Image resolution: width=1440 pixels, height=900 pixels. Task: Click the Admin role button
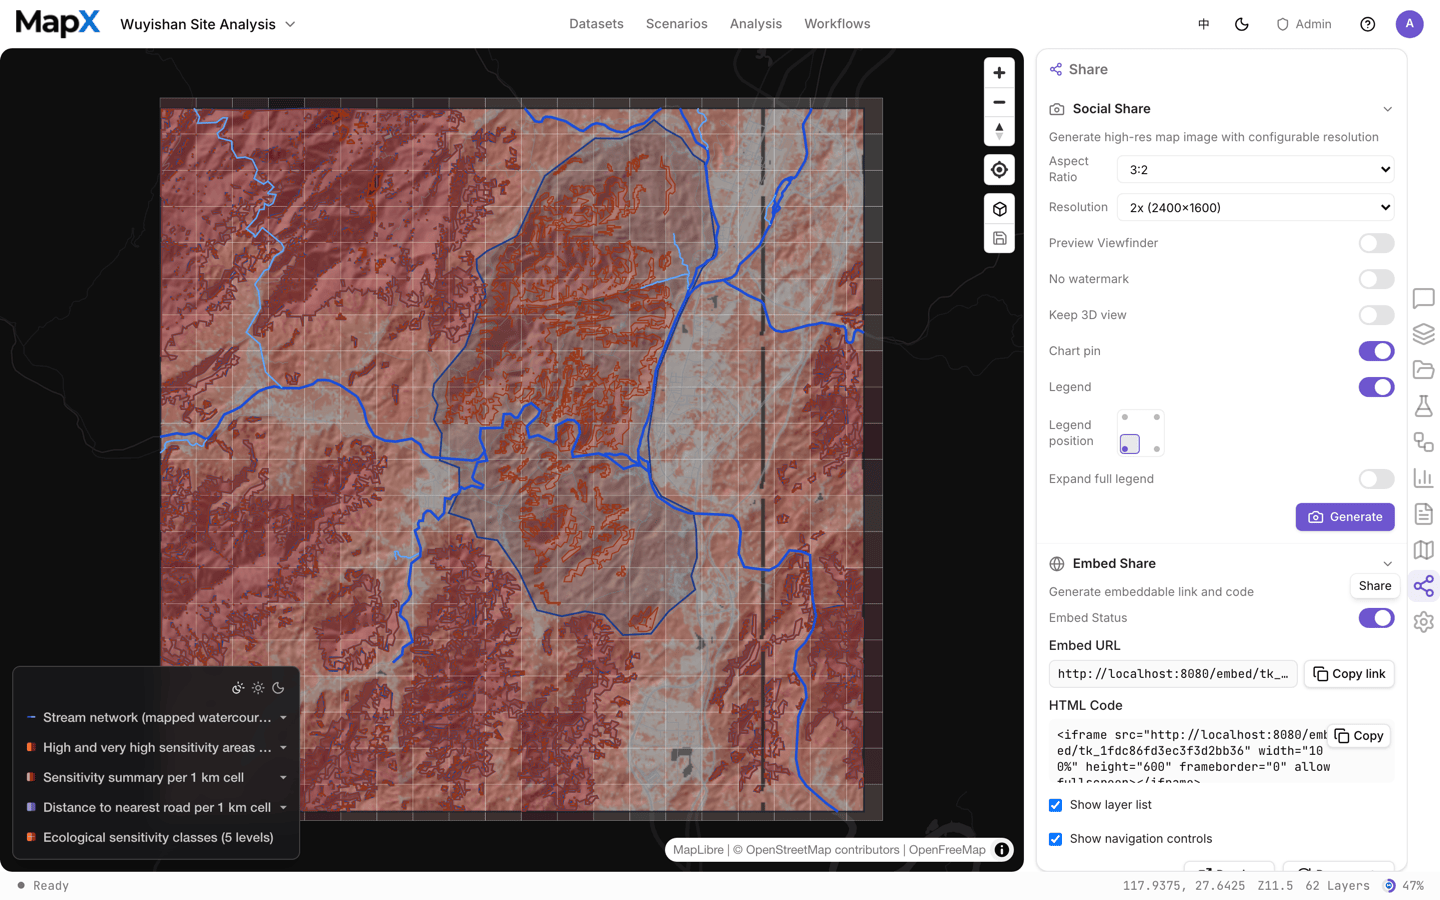click(1304, 24)
